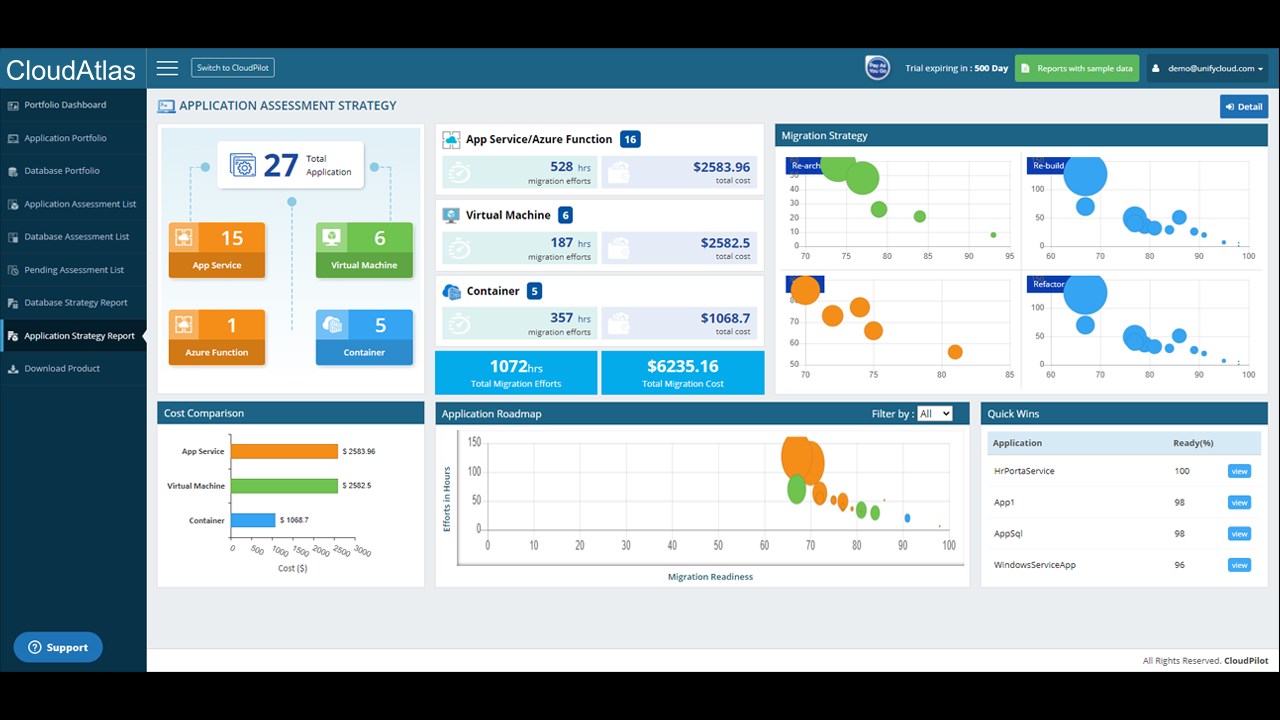
Task: Click the Refactor chart label
Action: pyautogui.click(x=1048, y=284)
